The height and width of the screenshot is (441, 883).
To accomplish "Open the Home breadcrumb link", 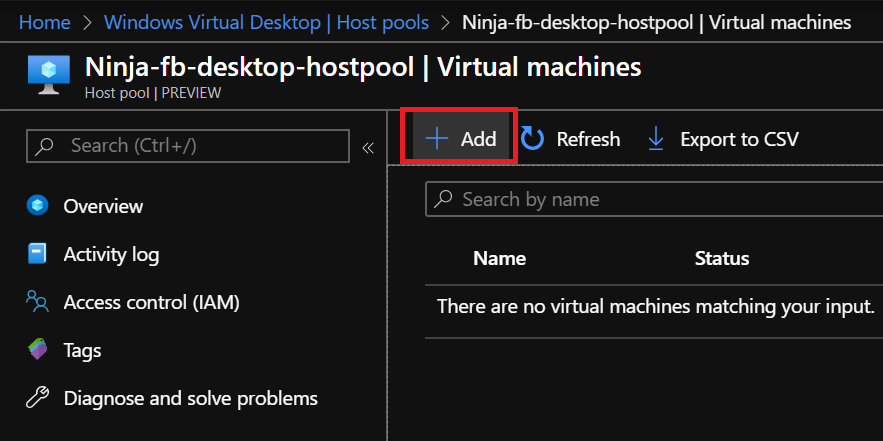I will point(45,23).
